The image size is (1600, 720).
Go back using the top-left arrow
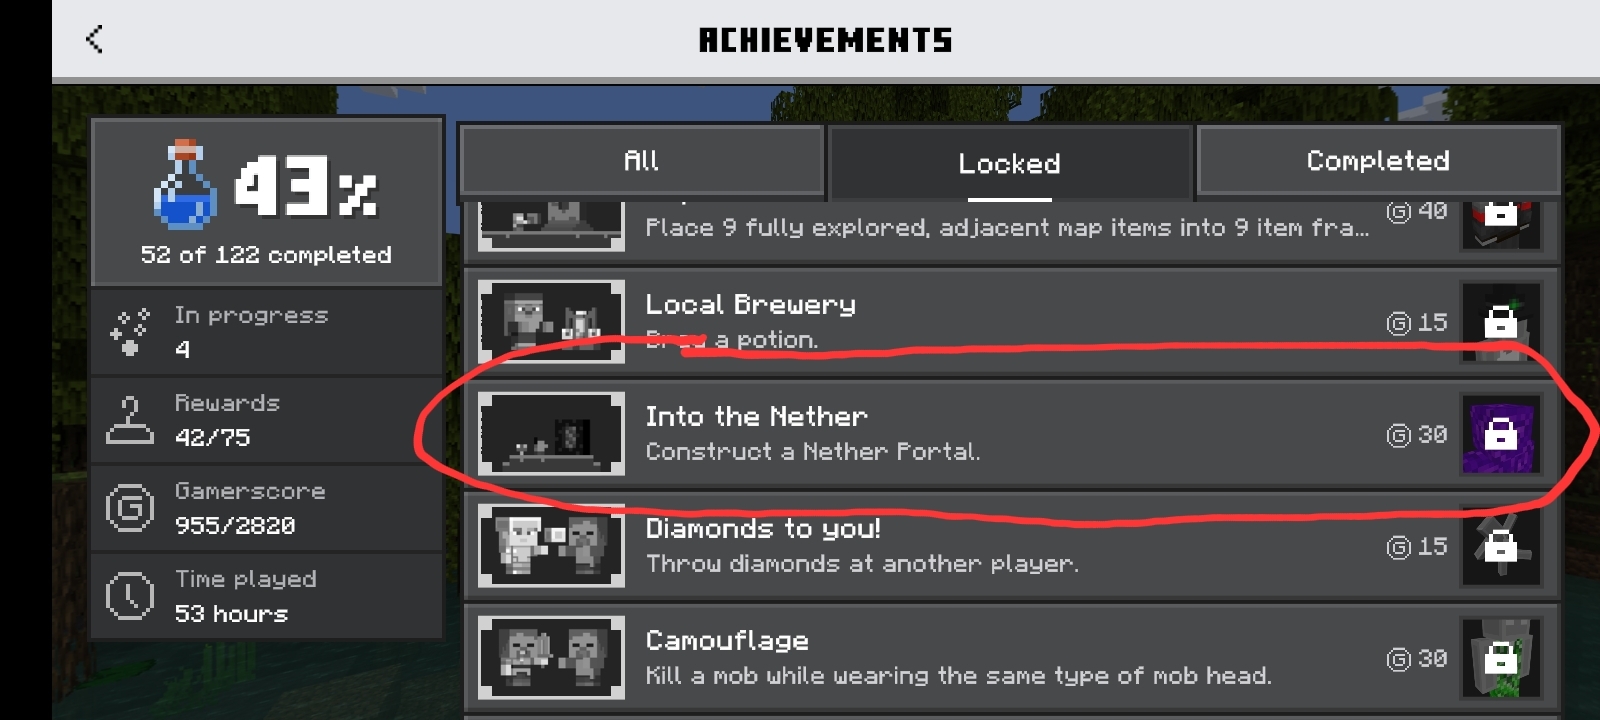(x=94, y=39)
